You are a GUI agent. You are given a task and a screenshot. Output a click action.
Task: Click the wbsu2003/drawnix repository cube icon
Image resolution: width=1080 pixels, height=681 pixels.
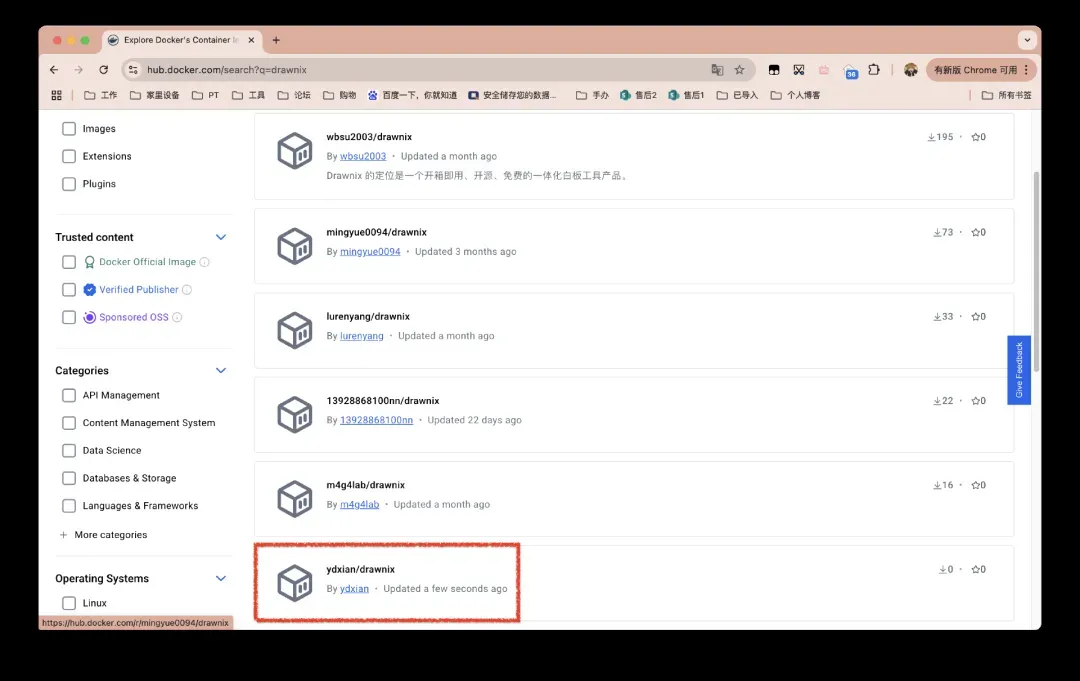point(295,150)
